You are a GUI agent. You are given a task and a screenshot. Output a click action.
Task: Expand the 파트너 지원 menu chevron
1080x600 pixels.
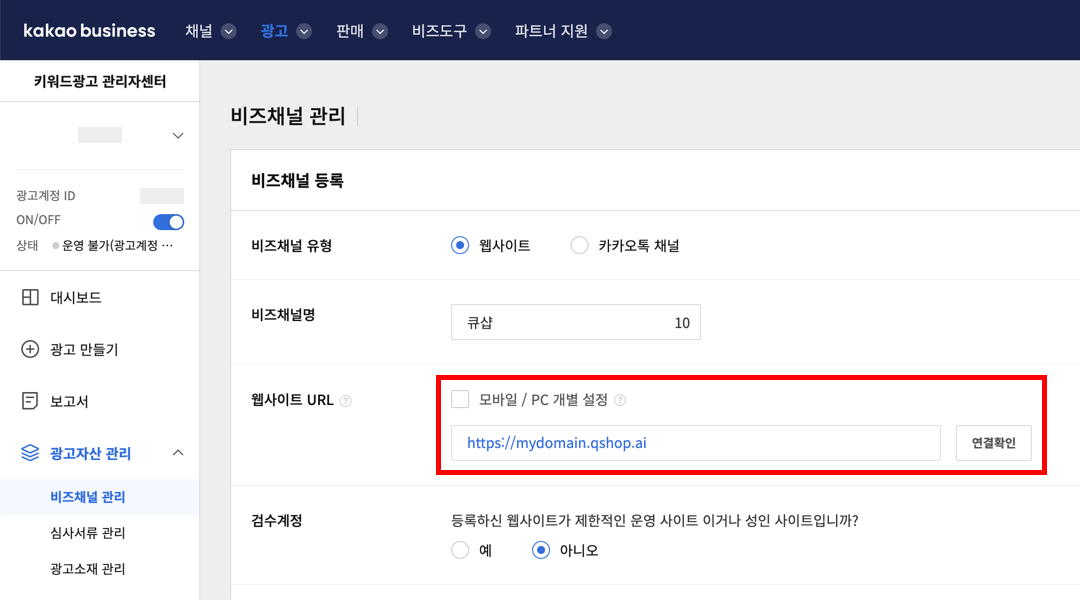tap(604, 31)
